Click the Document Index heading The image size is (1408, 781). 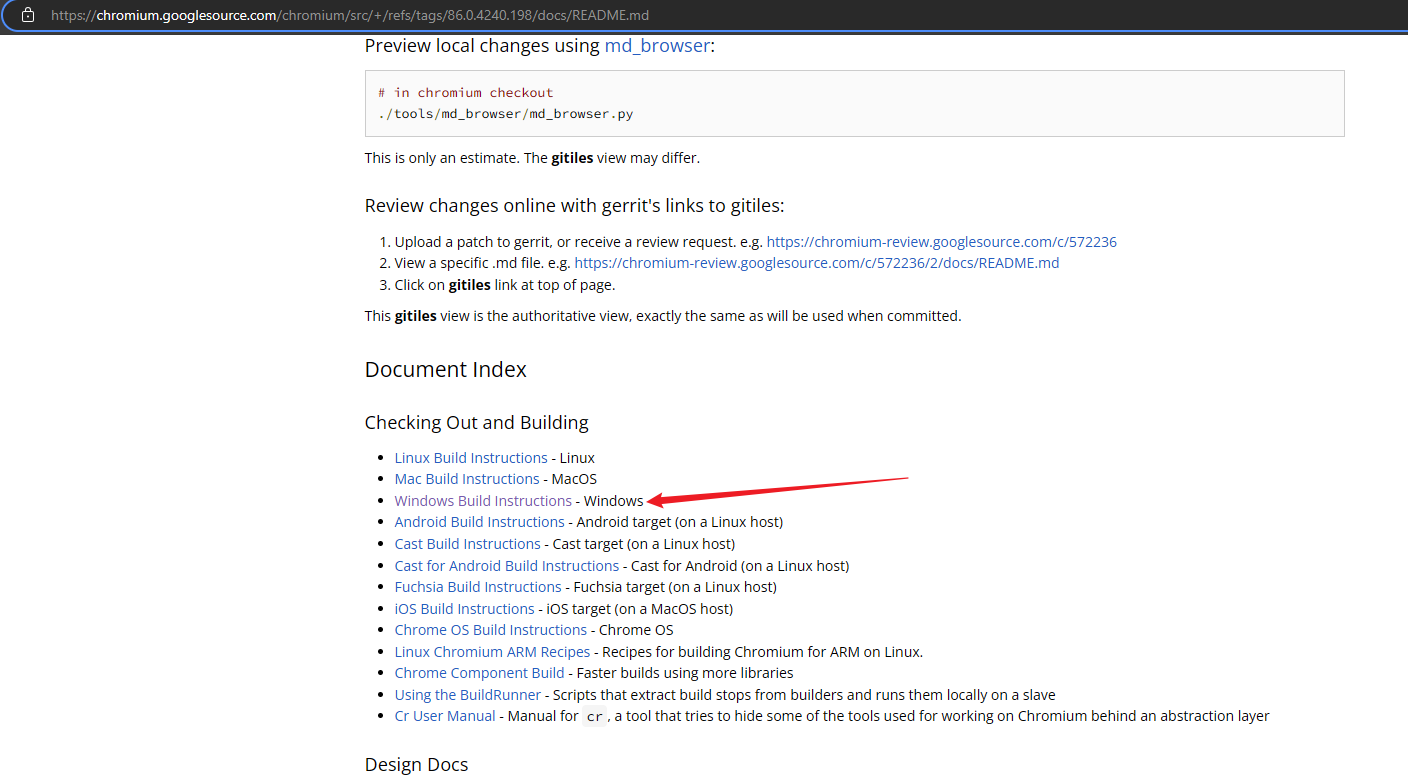[x=445, y=369]
